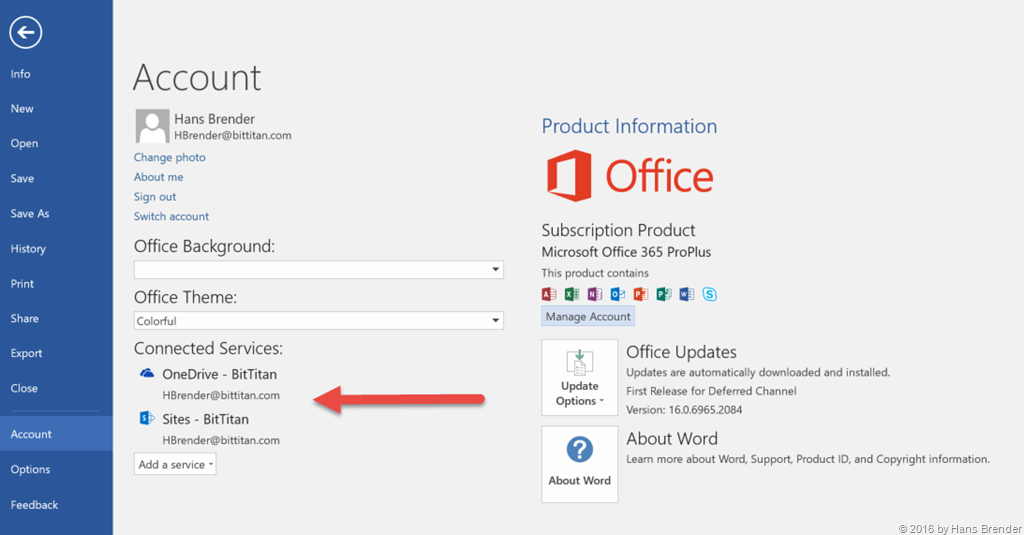1024x535 pixels.
Task: Click the PowerPoint app icon
Action: (x=641, y=294)
